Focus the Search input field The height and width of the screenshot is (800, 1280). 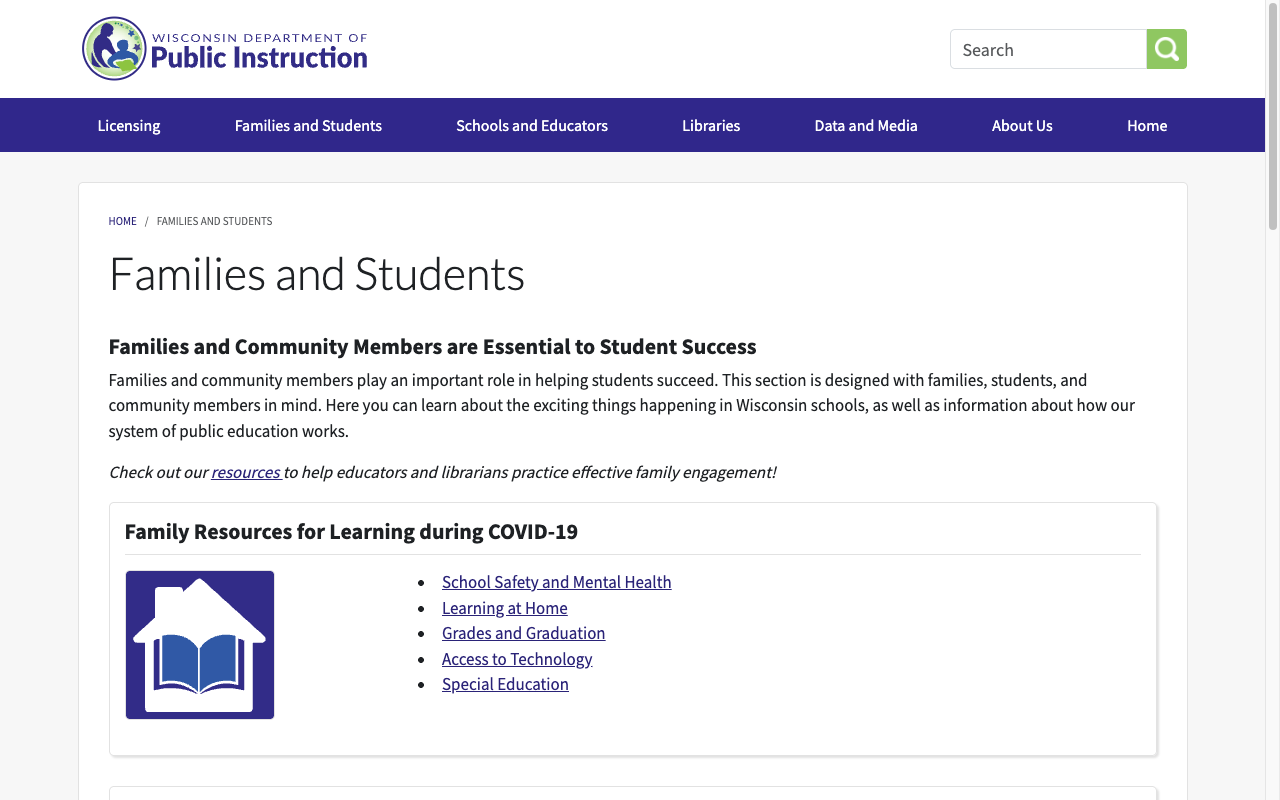[1048, 49]
